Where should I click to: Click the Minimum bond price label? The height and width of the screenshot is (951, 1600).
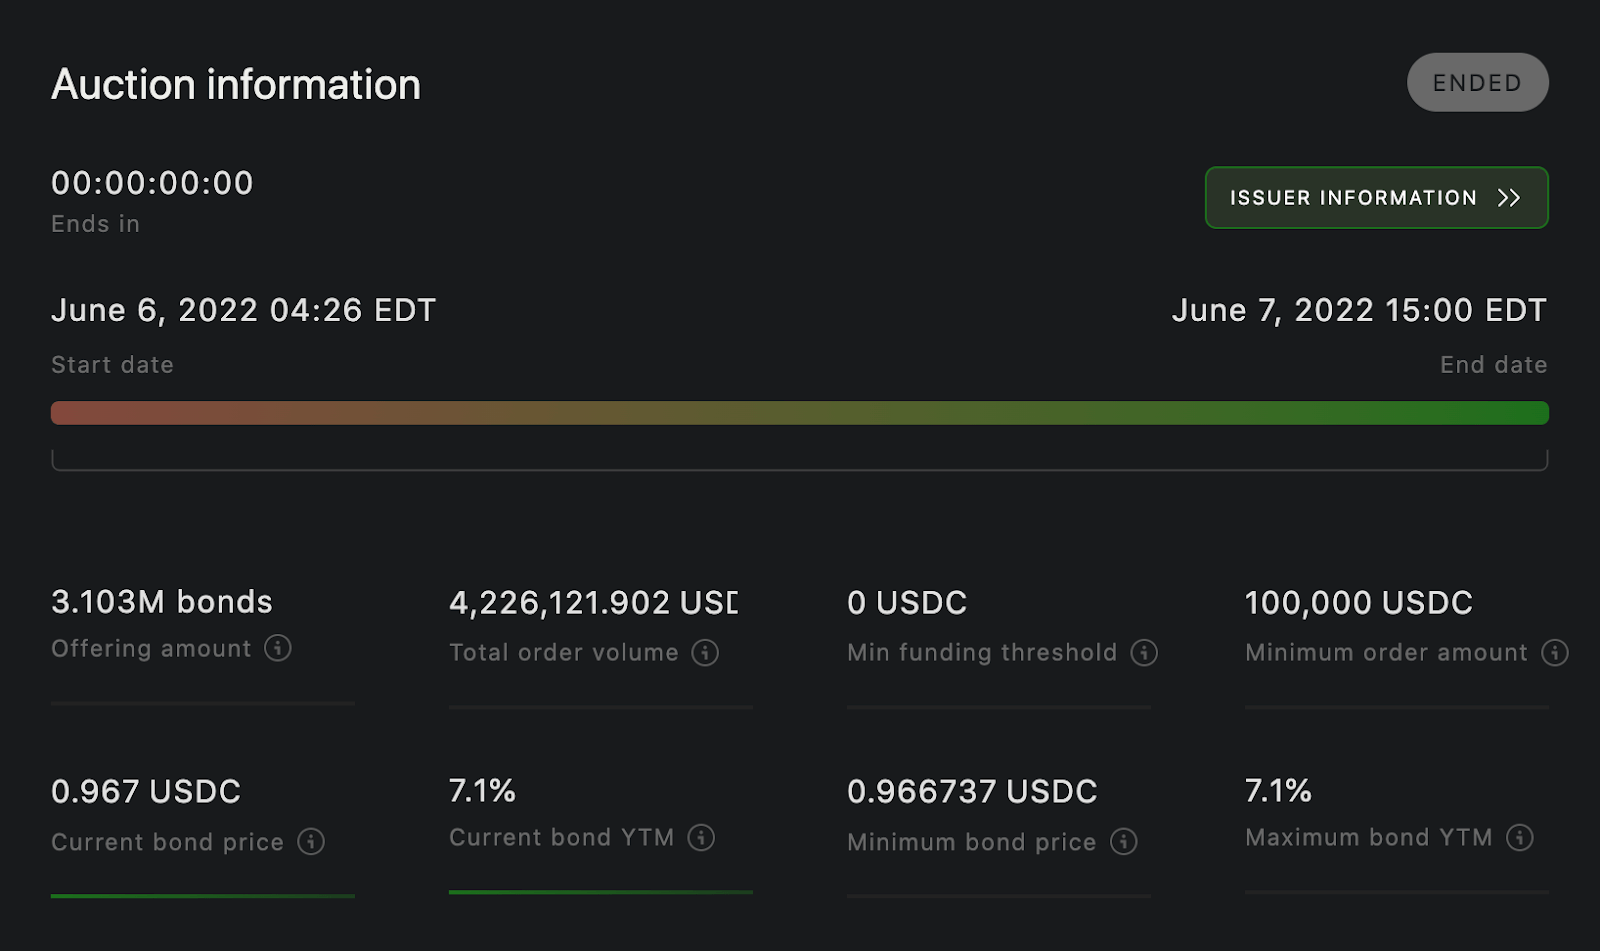pos(972,842)
